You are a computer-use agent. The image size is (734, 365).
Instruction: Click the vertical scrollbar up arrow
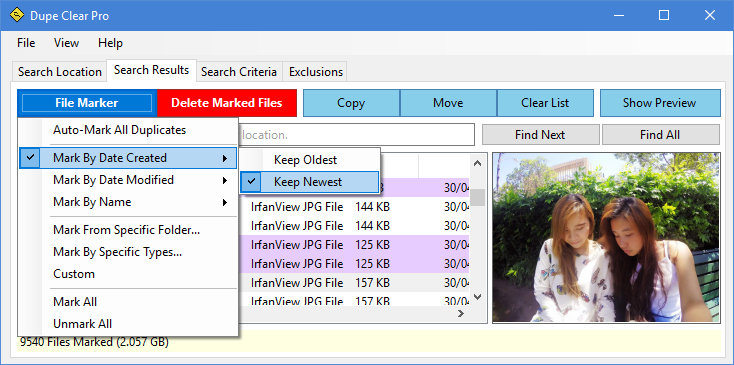click(x=477, y=163)
